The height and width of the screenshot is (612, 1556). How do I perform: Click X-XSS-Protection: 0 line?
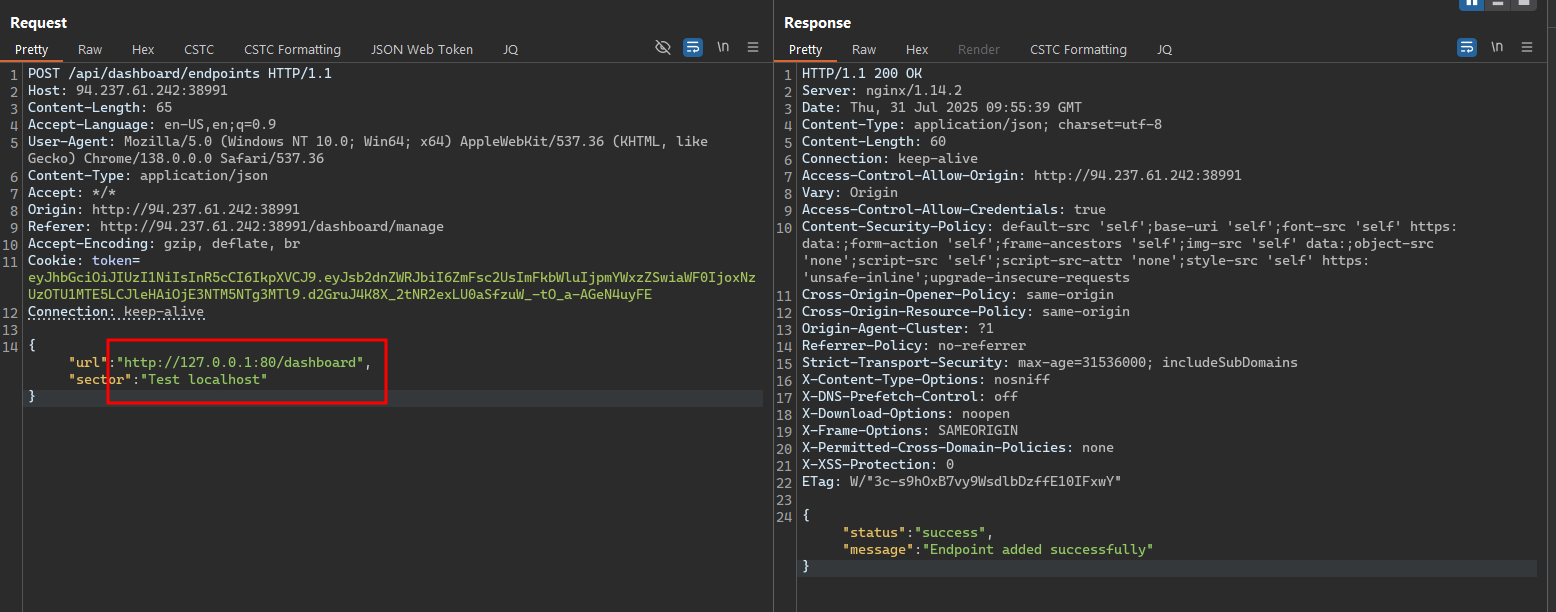(x=878, y=464)
